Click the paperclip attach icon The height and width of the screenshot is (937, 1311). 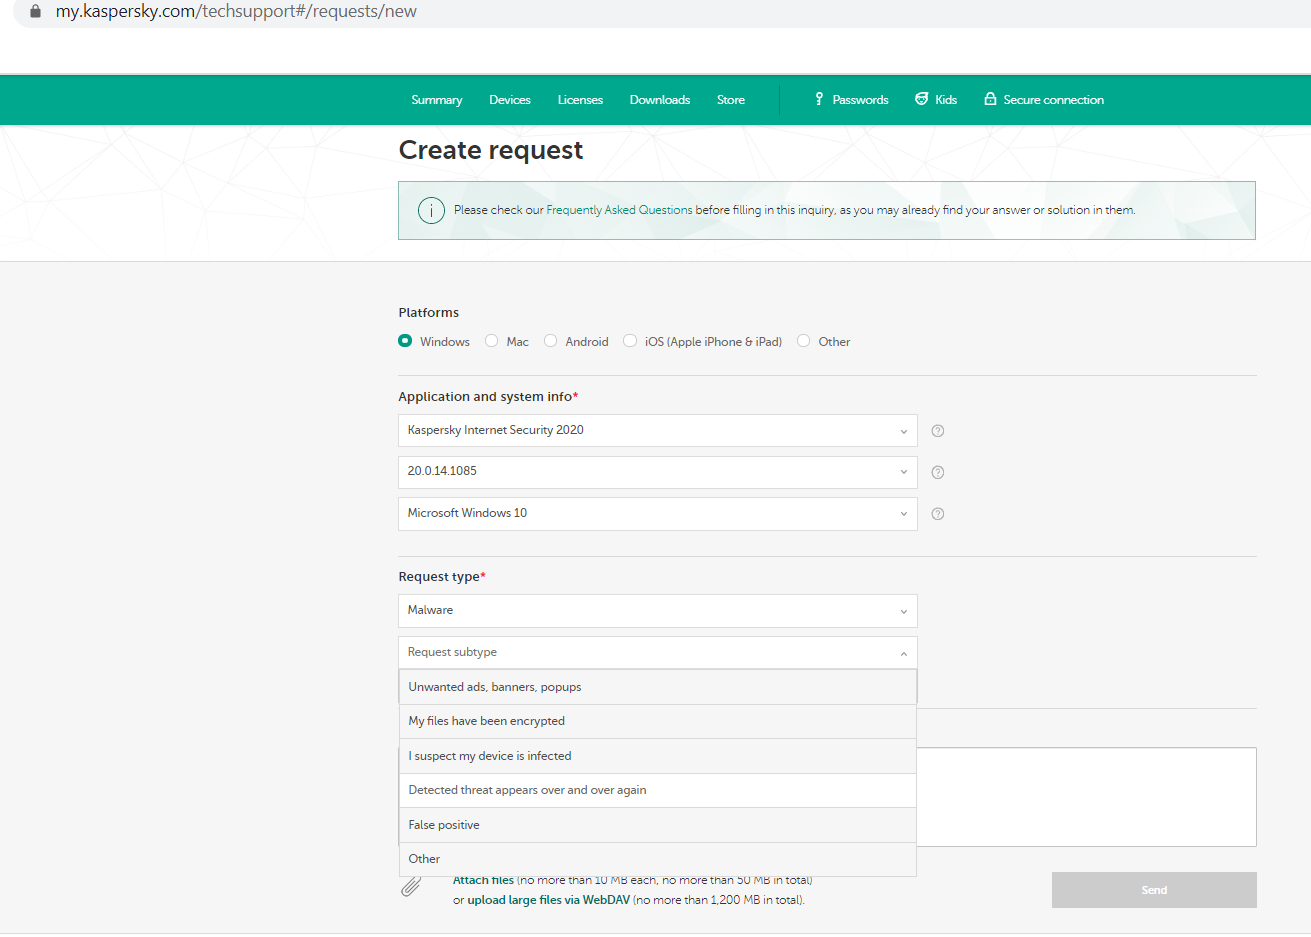[411, 887]
